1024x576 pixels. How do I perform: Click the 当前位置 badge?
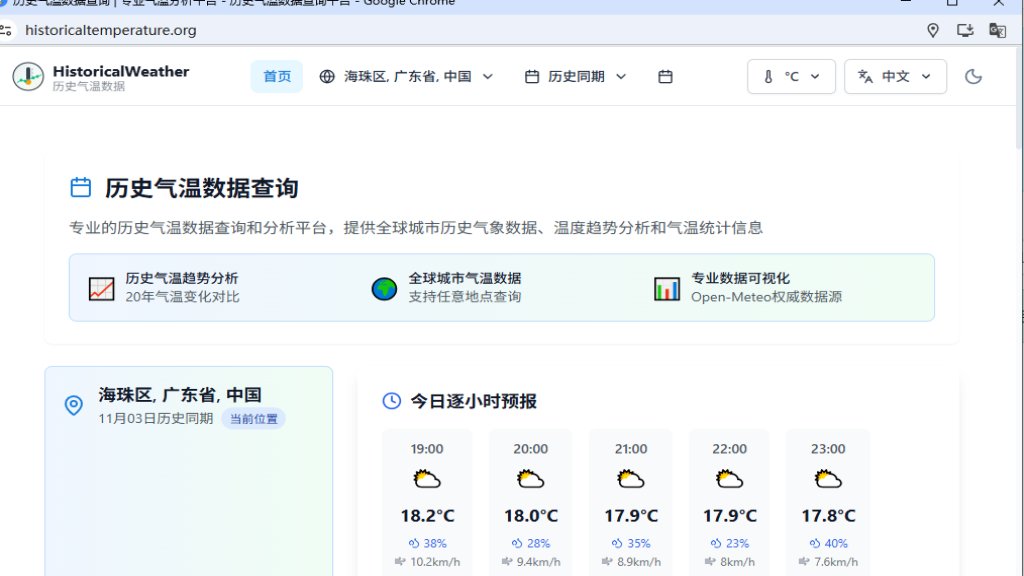point(253,419)
